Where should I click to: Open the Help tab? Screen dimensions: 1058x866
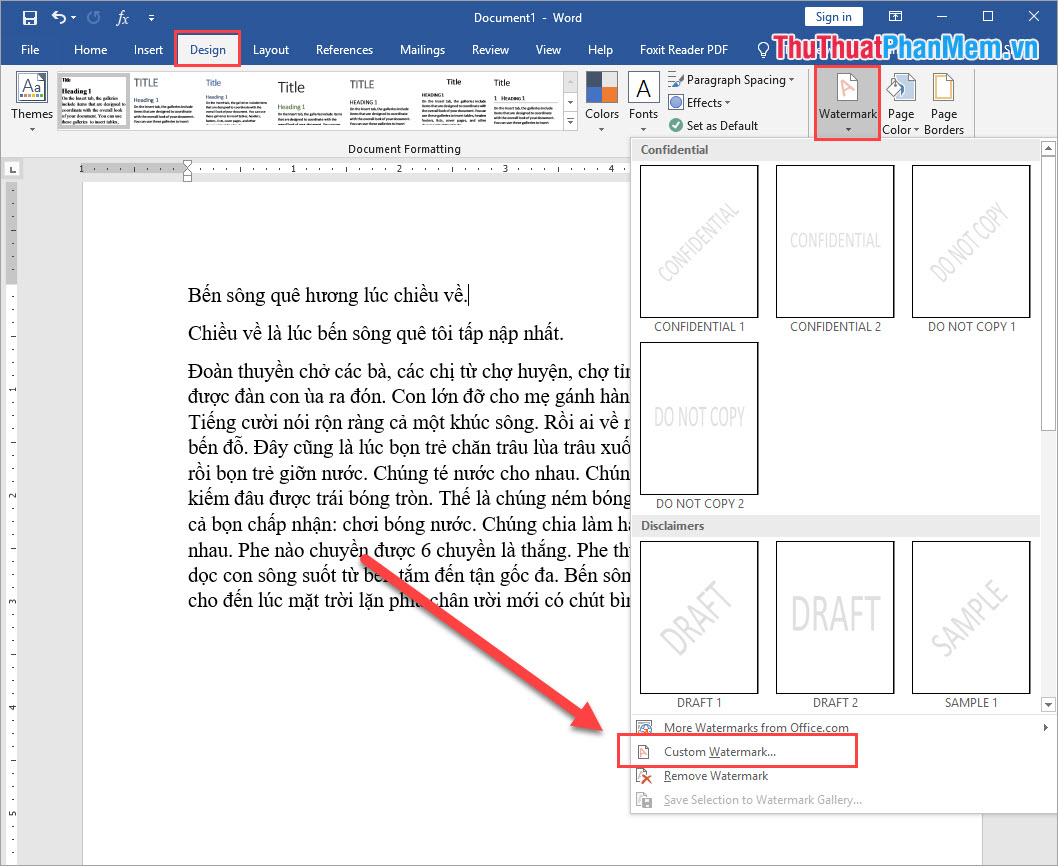click(x=600, y=49)
